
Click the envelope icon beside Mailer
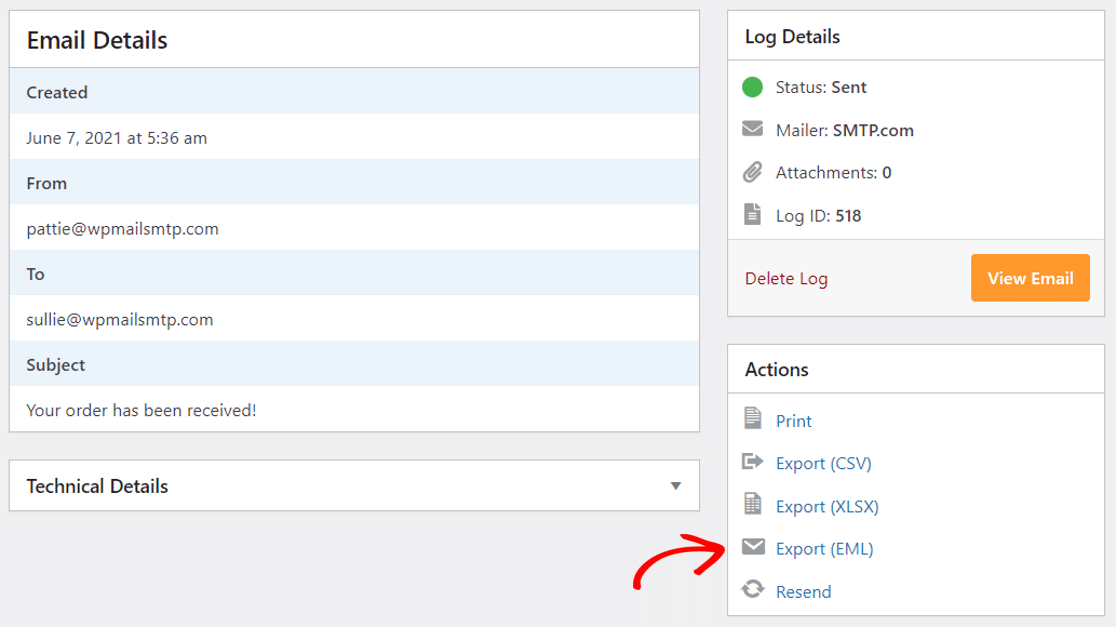point(753,129)
